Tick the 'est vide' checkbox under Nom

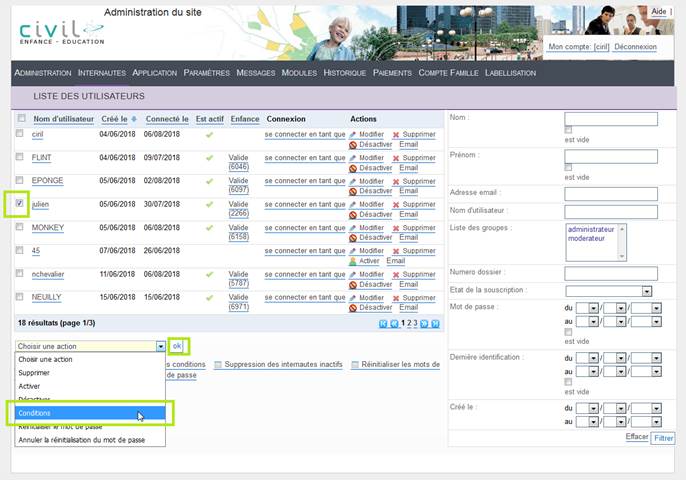point(569,131)
